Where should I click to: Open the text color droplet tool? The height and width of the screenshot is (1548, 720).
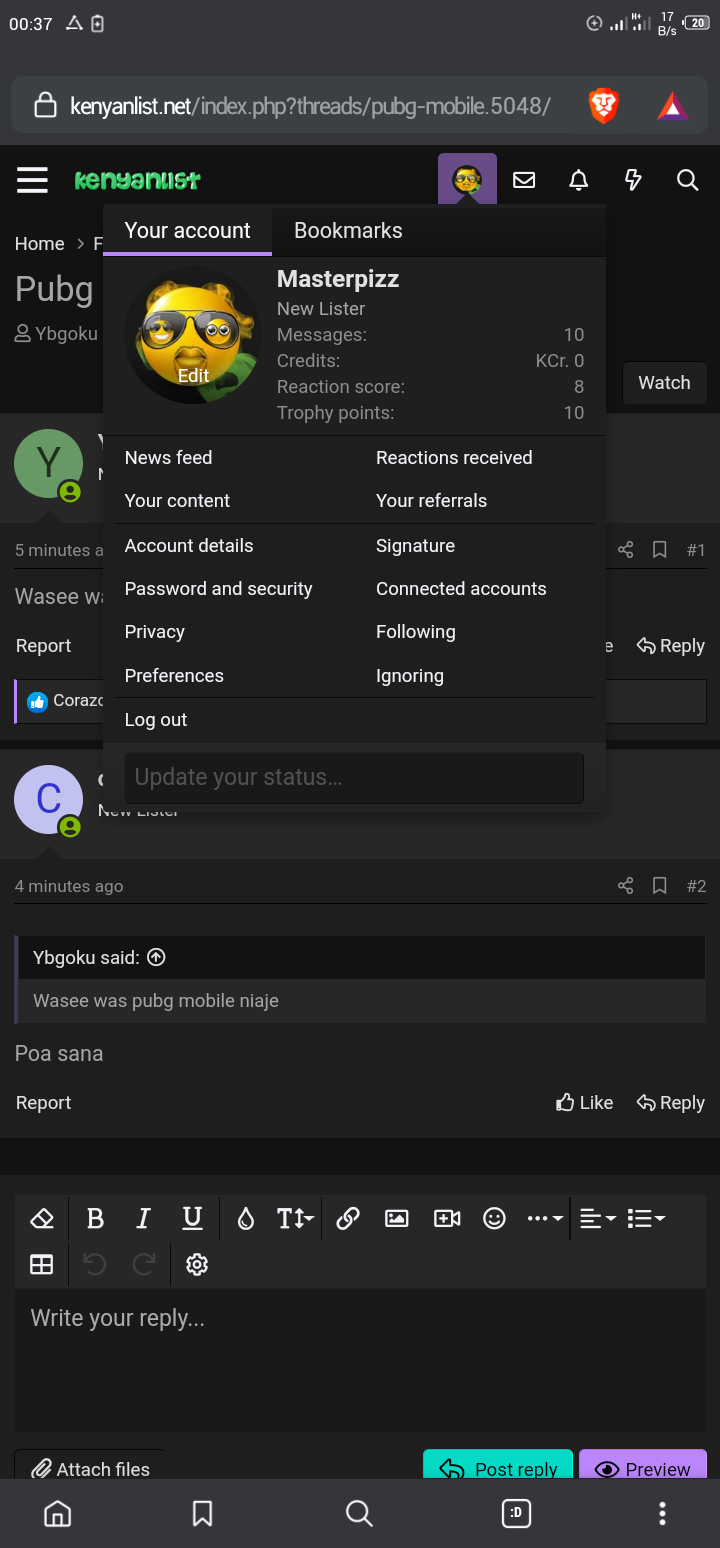pyautogui.click(x=245, y=1218)
